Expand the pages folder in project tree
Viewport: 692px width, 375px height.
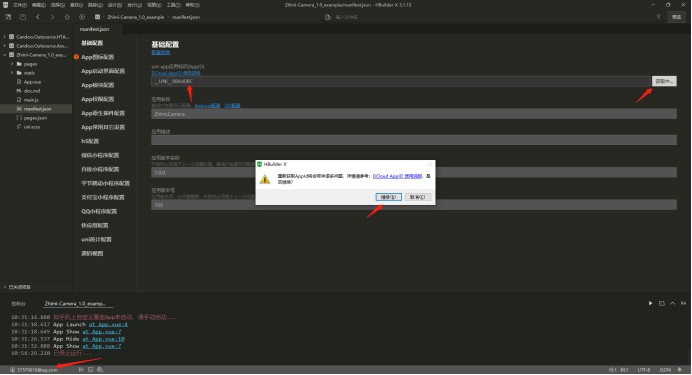tap(12, 64)
